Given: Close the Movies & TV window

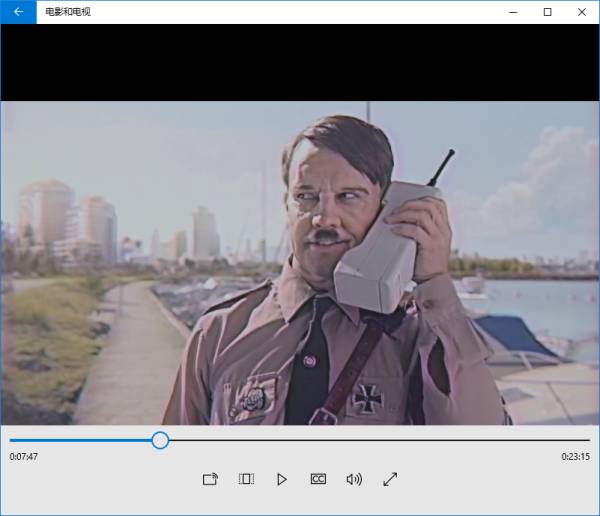Looking at the screenshot, I should (x=582, y=12).
